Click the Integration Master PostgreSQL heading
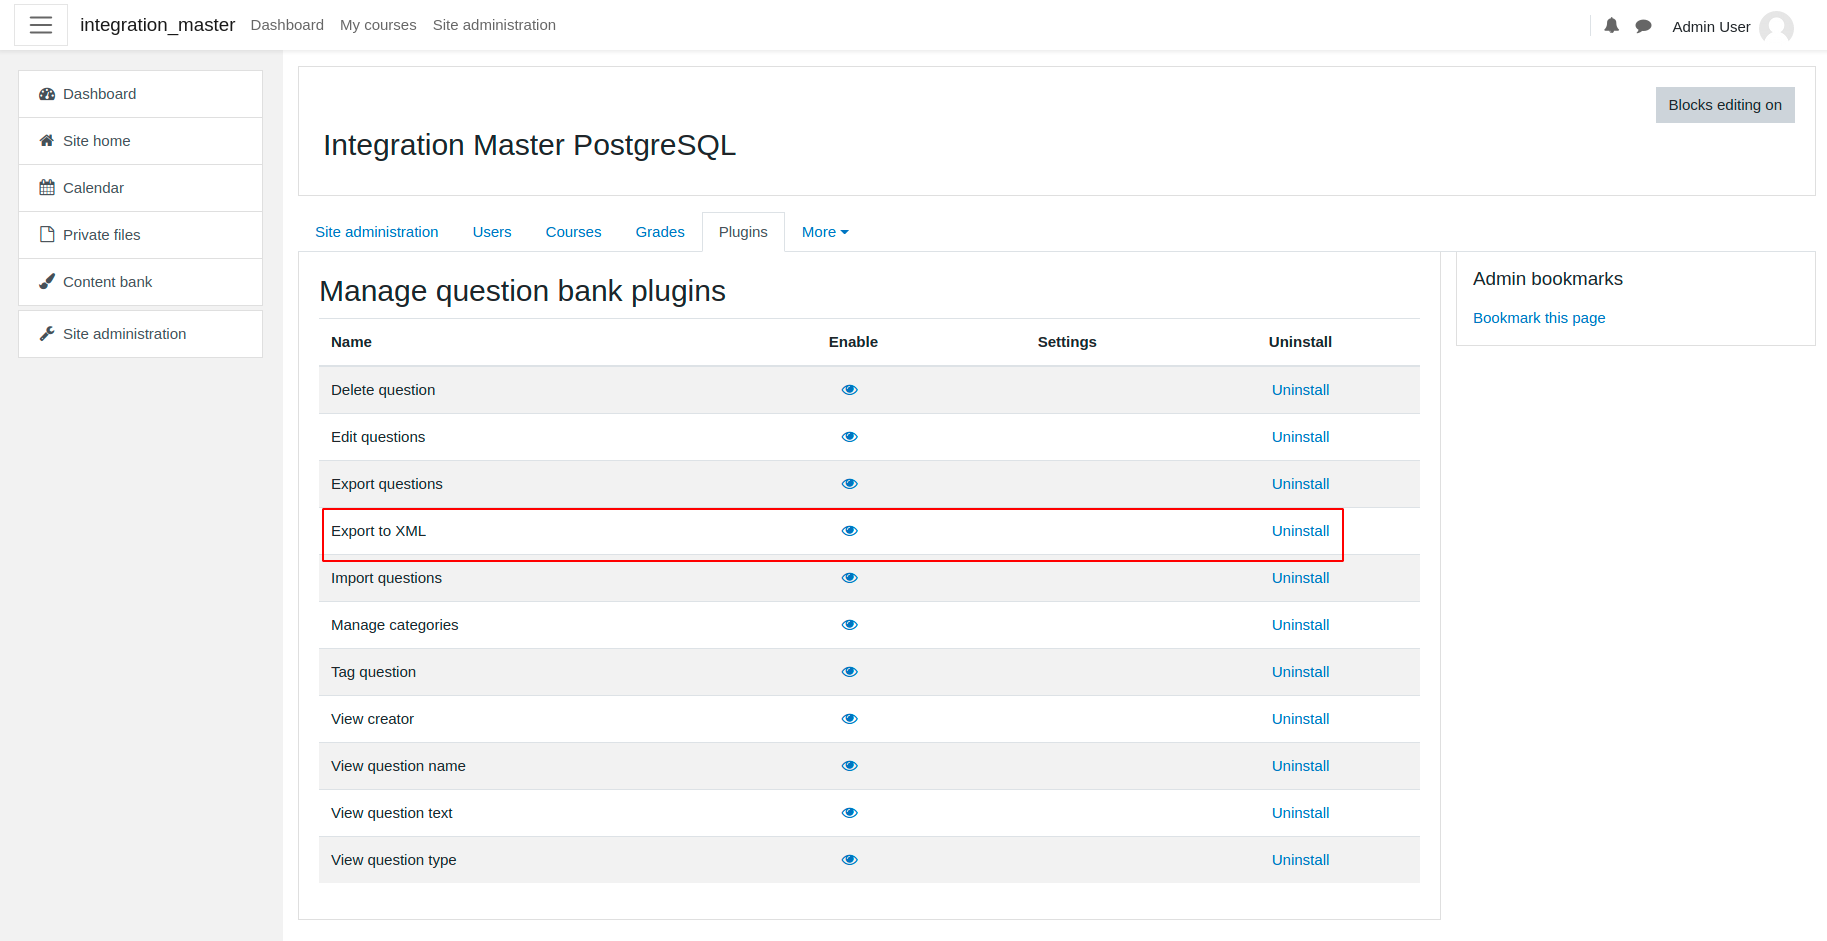Image resolution: width=1827 pixels, height=941 pixels. pos(529,145)
